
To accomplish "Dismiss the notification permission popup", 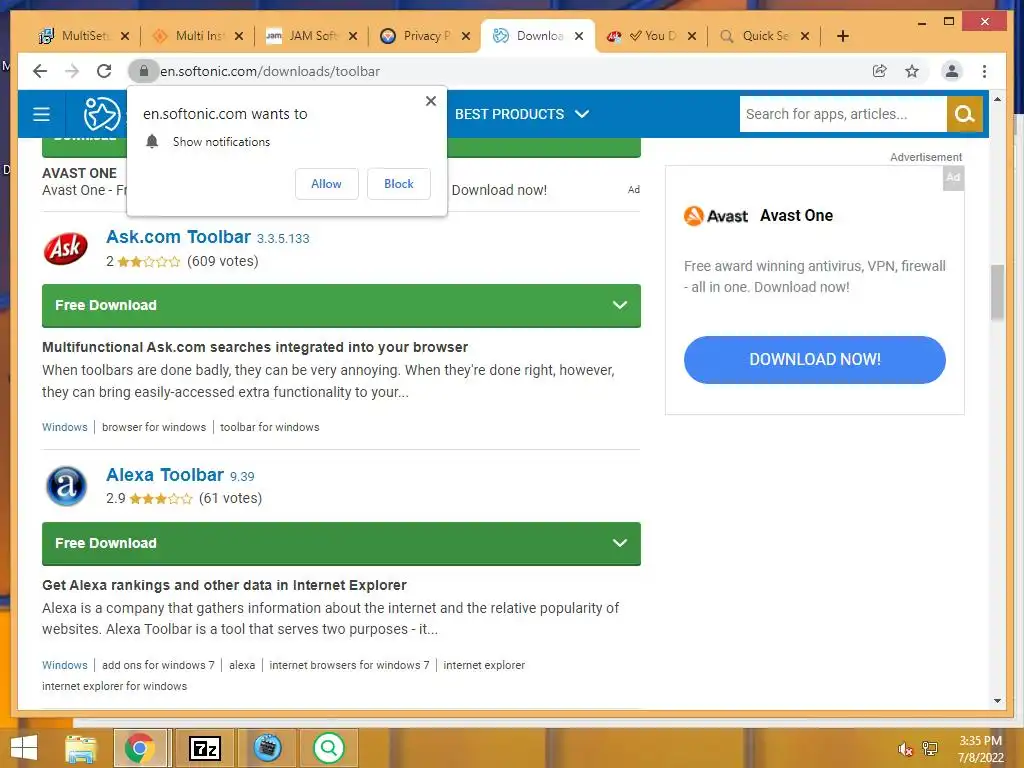I will (430, 101).
